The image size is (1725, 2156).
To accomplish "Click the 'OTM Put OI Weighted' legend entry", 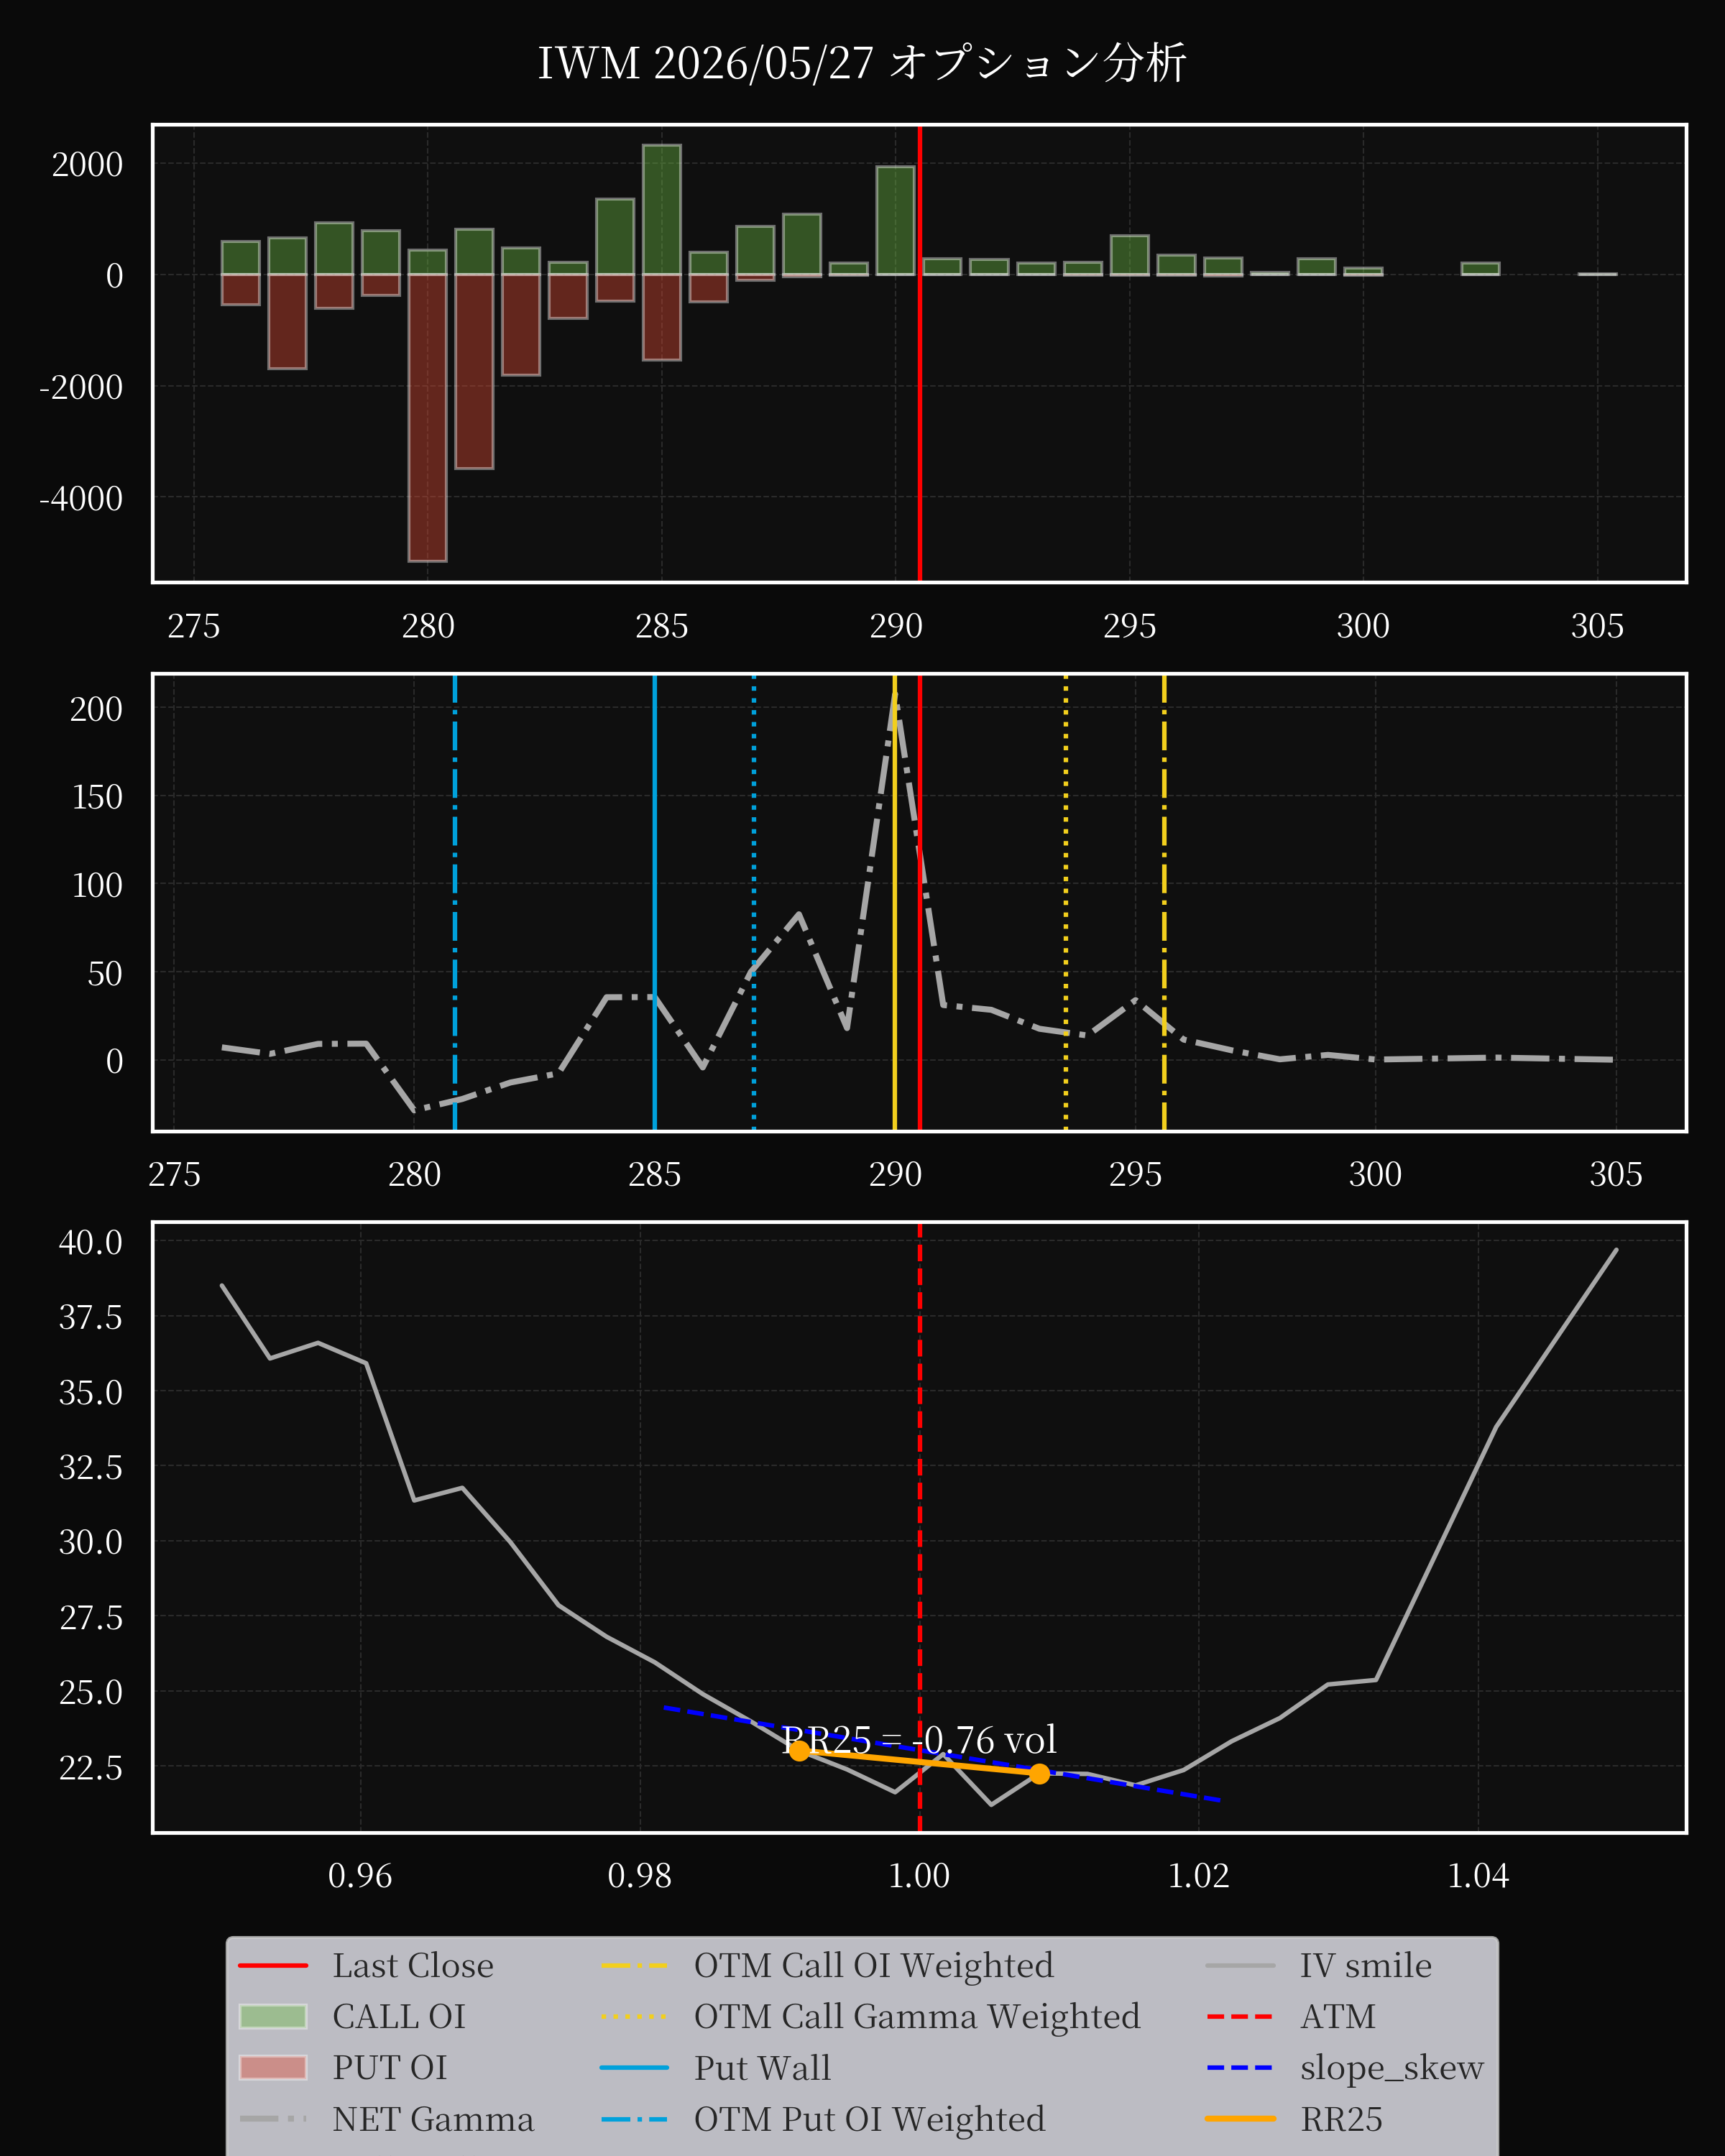I will (x=823, y=2120).
